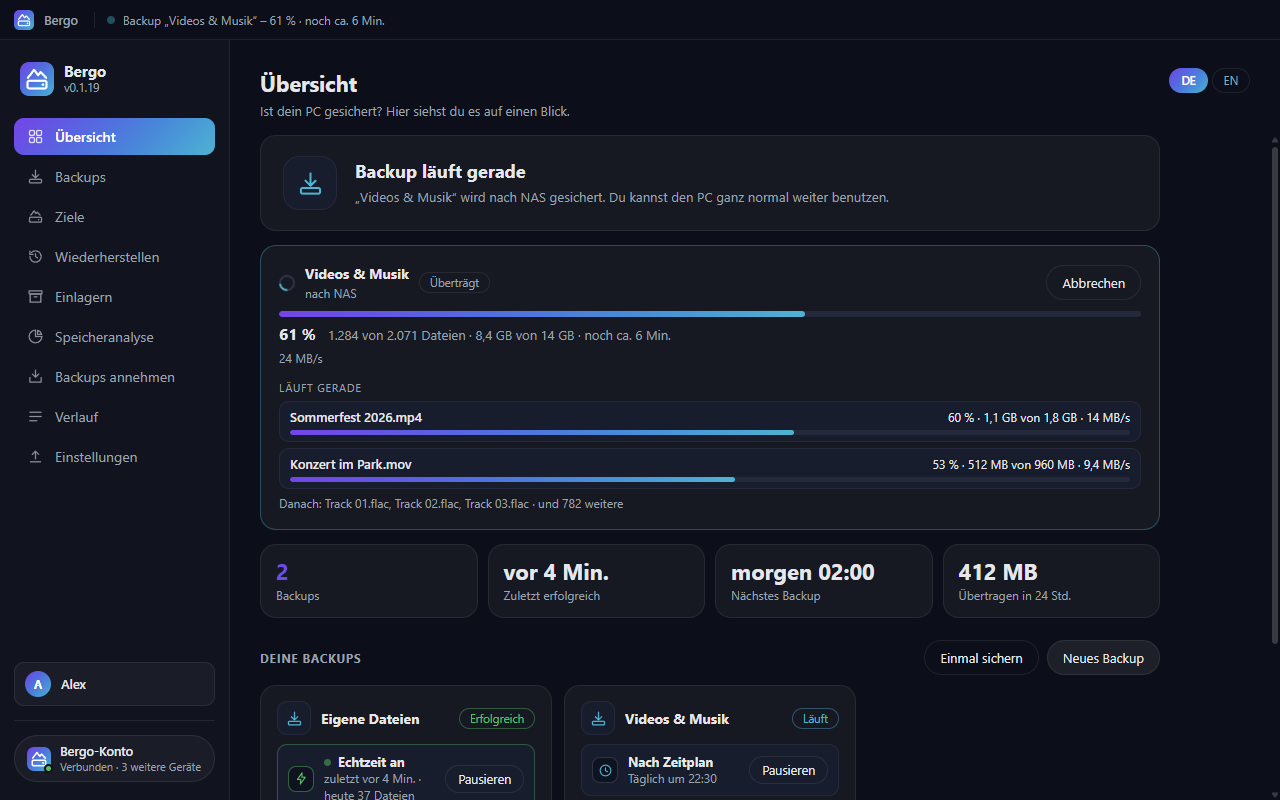Click the Neues Backup button
1280x800 pixels.
(x=1103, y=658)
